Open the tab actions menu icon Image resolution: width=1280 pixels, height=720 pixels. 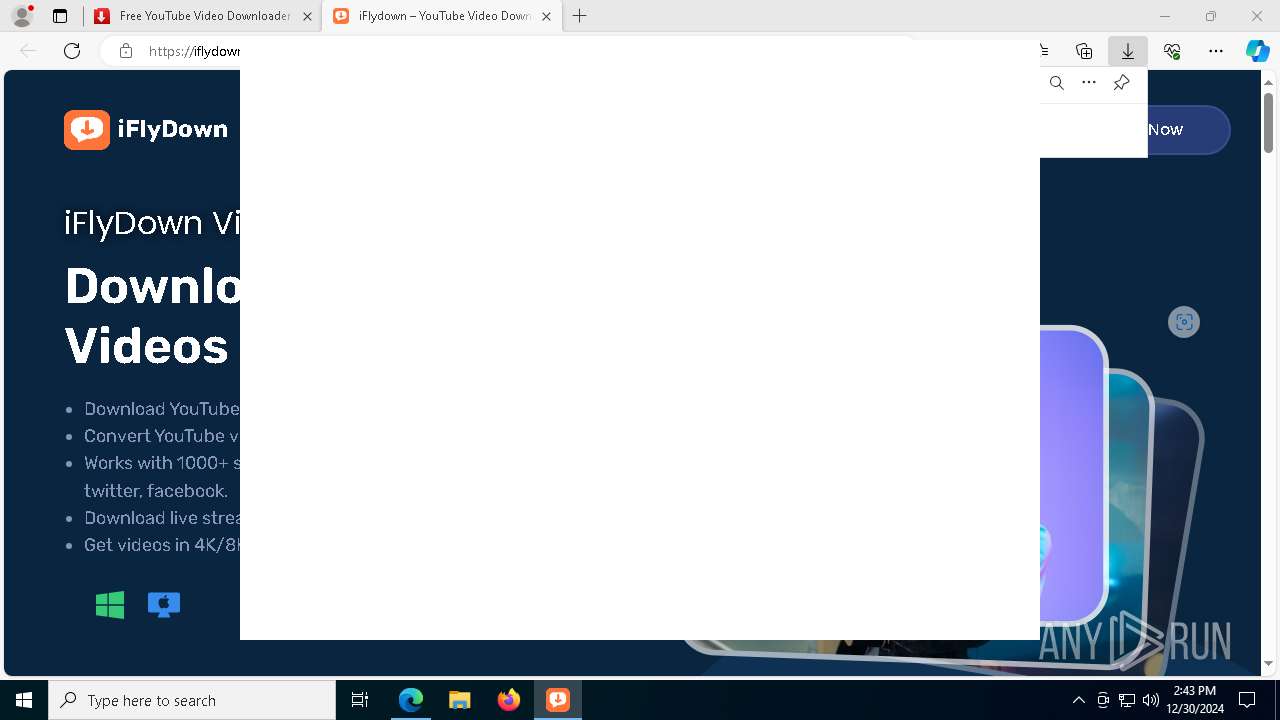[x=60, y=16]
